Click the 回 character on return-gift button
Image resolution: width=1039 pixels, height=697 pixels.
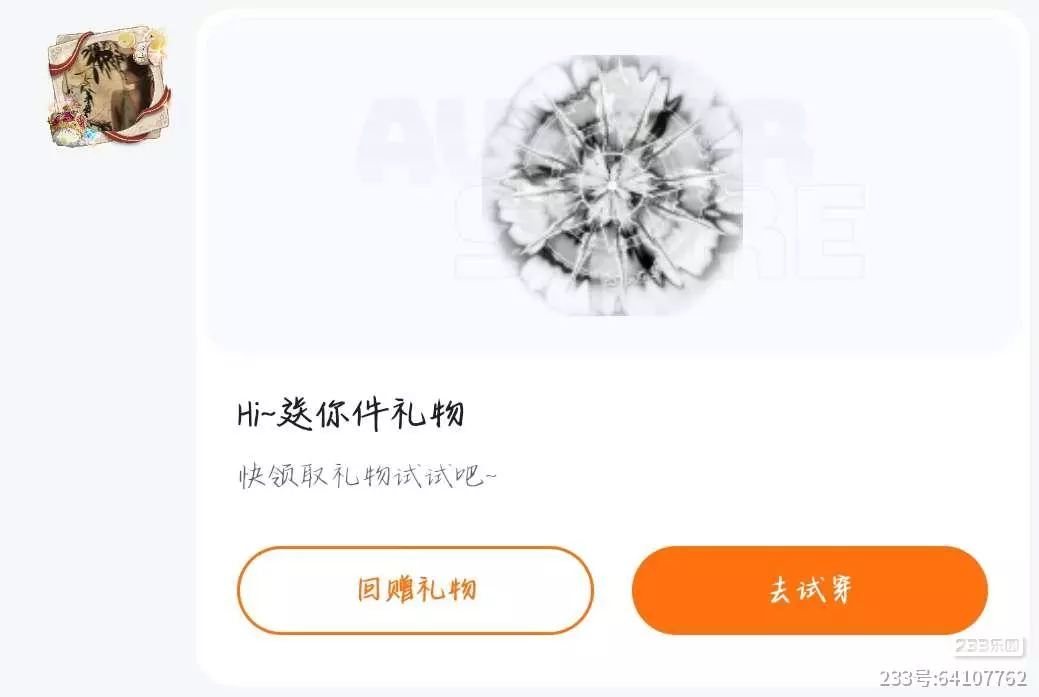pyautogui.click(x=368, y=588)
